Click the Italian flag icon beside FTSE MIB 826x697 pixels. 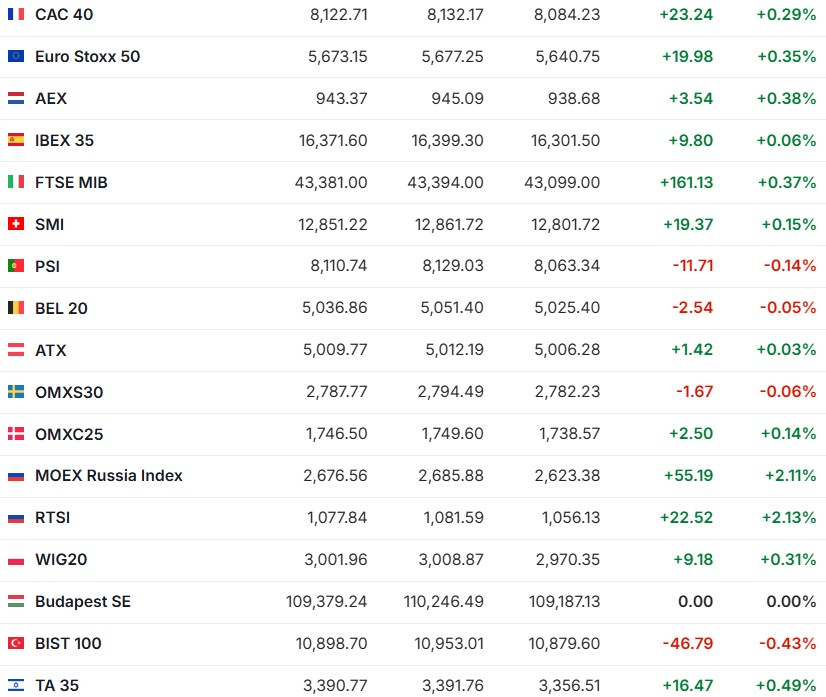pos(15,182)
